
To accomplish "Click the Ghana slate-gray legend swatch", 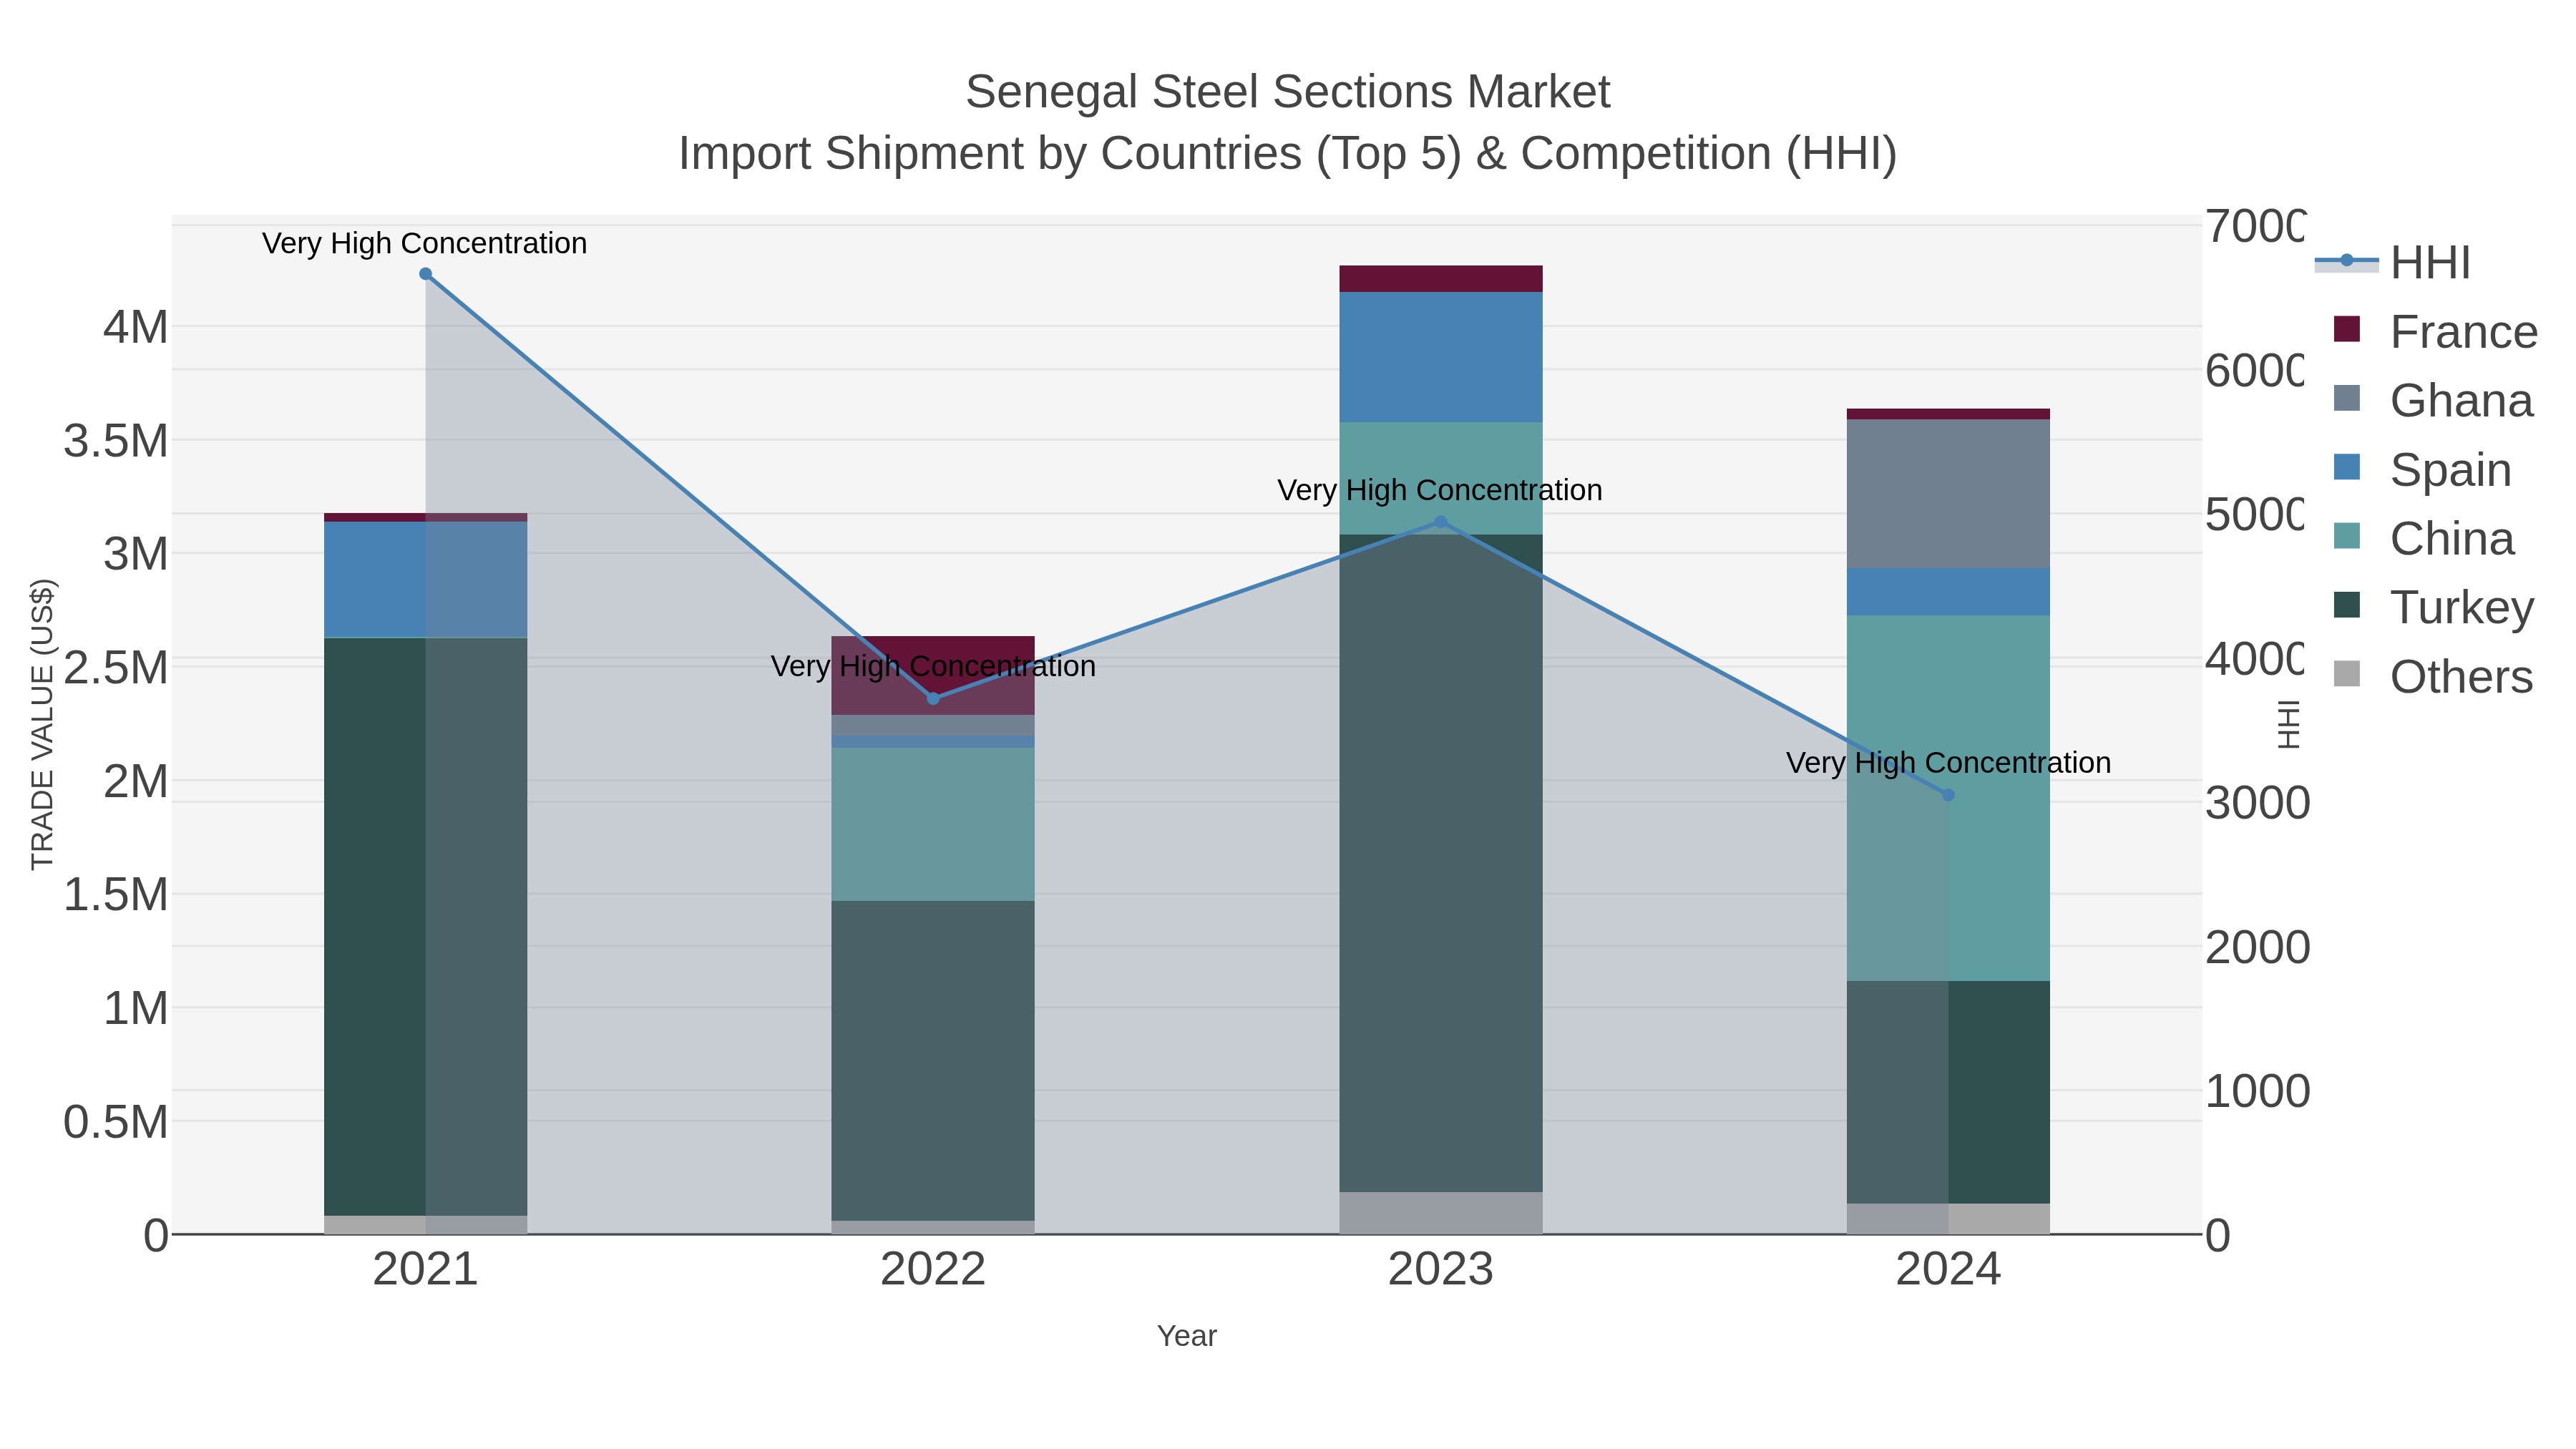I will click(x=2347, y=398).
